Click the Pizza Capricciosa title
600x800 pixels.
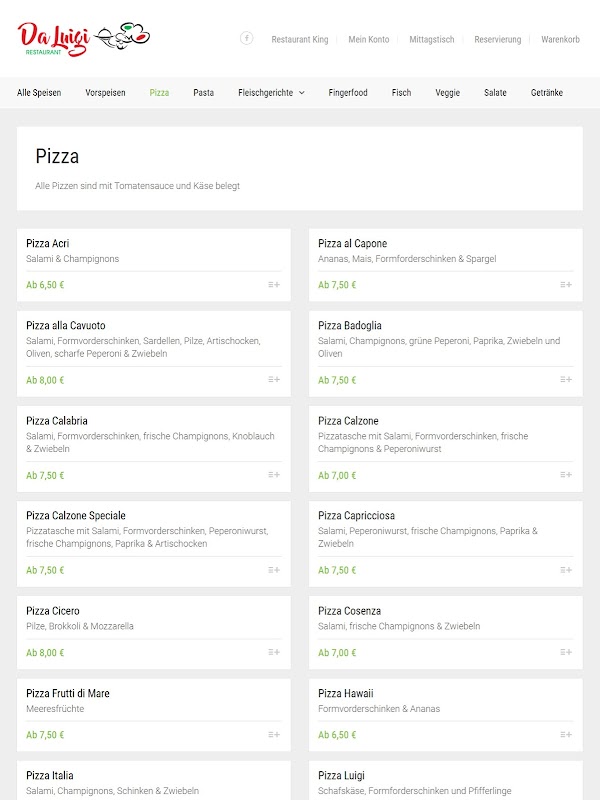tap(357, 516)
